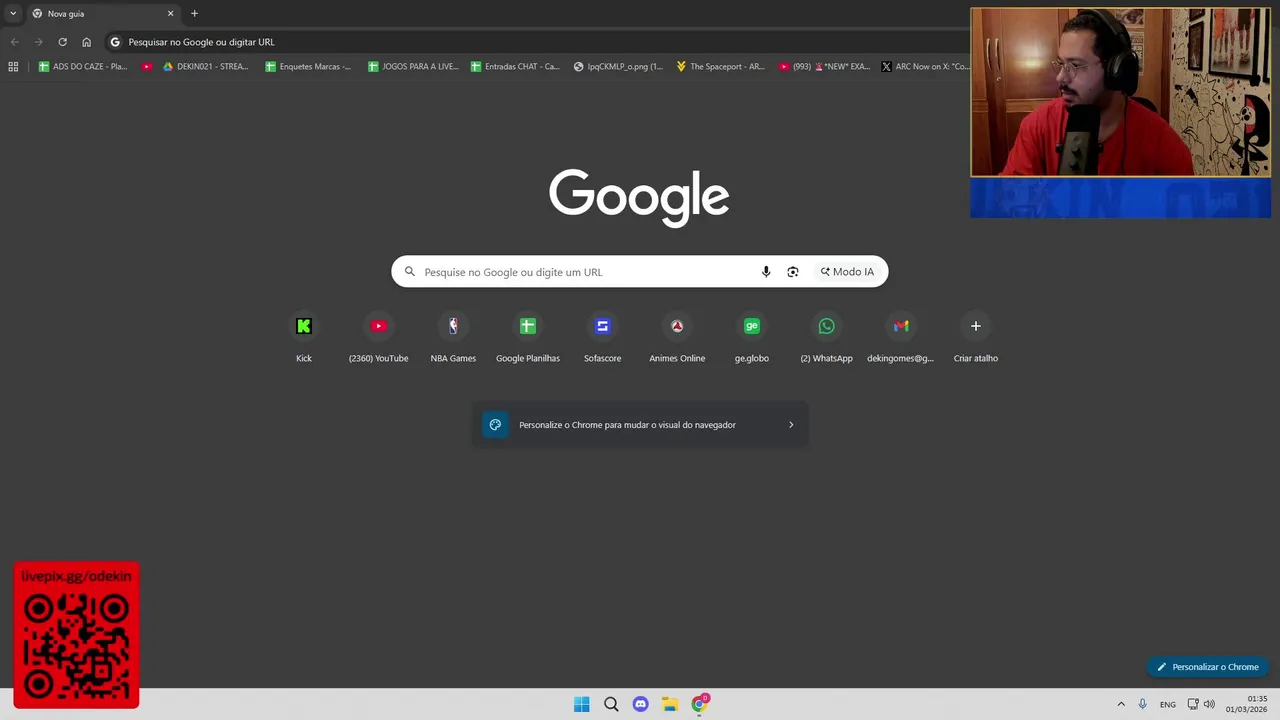Go to the home page
This screenshot has height=720, width=1280.
point(86,42)
